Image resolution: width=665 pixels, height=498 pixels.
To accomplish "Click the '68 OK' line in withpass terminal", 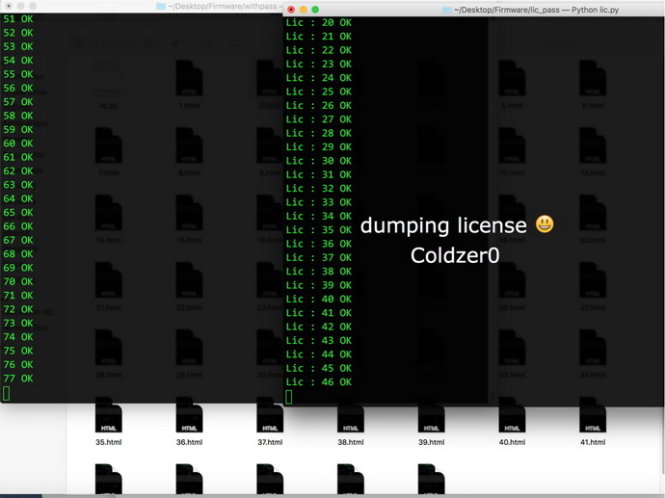I will 18,254.
